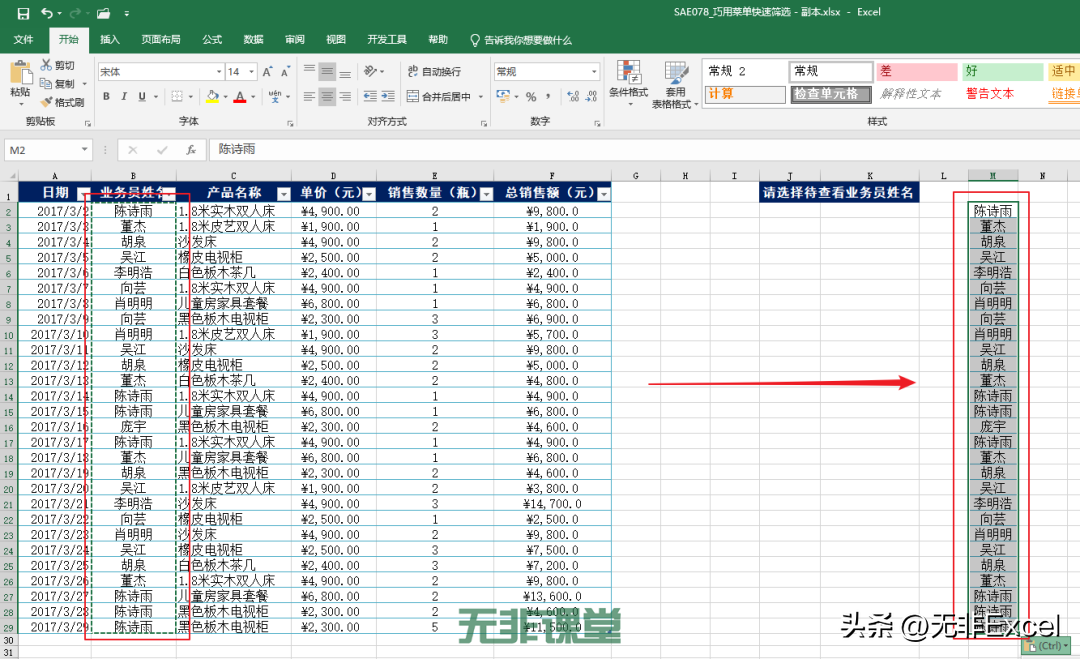
Task: Open filter dropdown for 产品名称 column
Action: point(283,193)
